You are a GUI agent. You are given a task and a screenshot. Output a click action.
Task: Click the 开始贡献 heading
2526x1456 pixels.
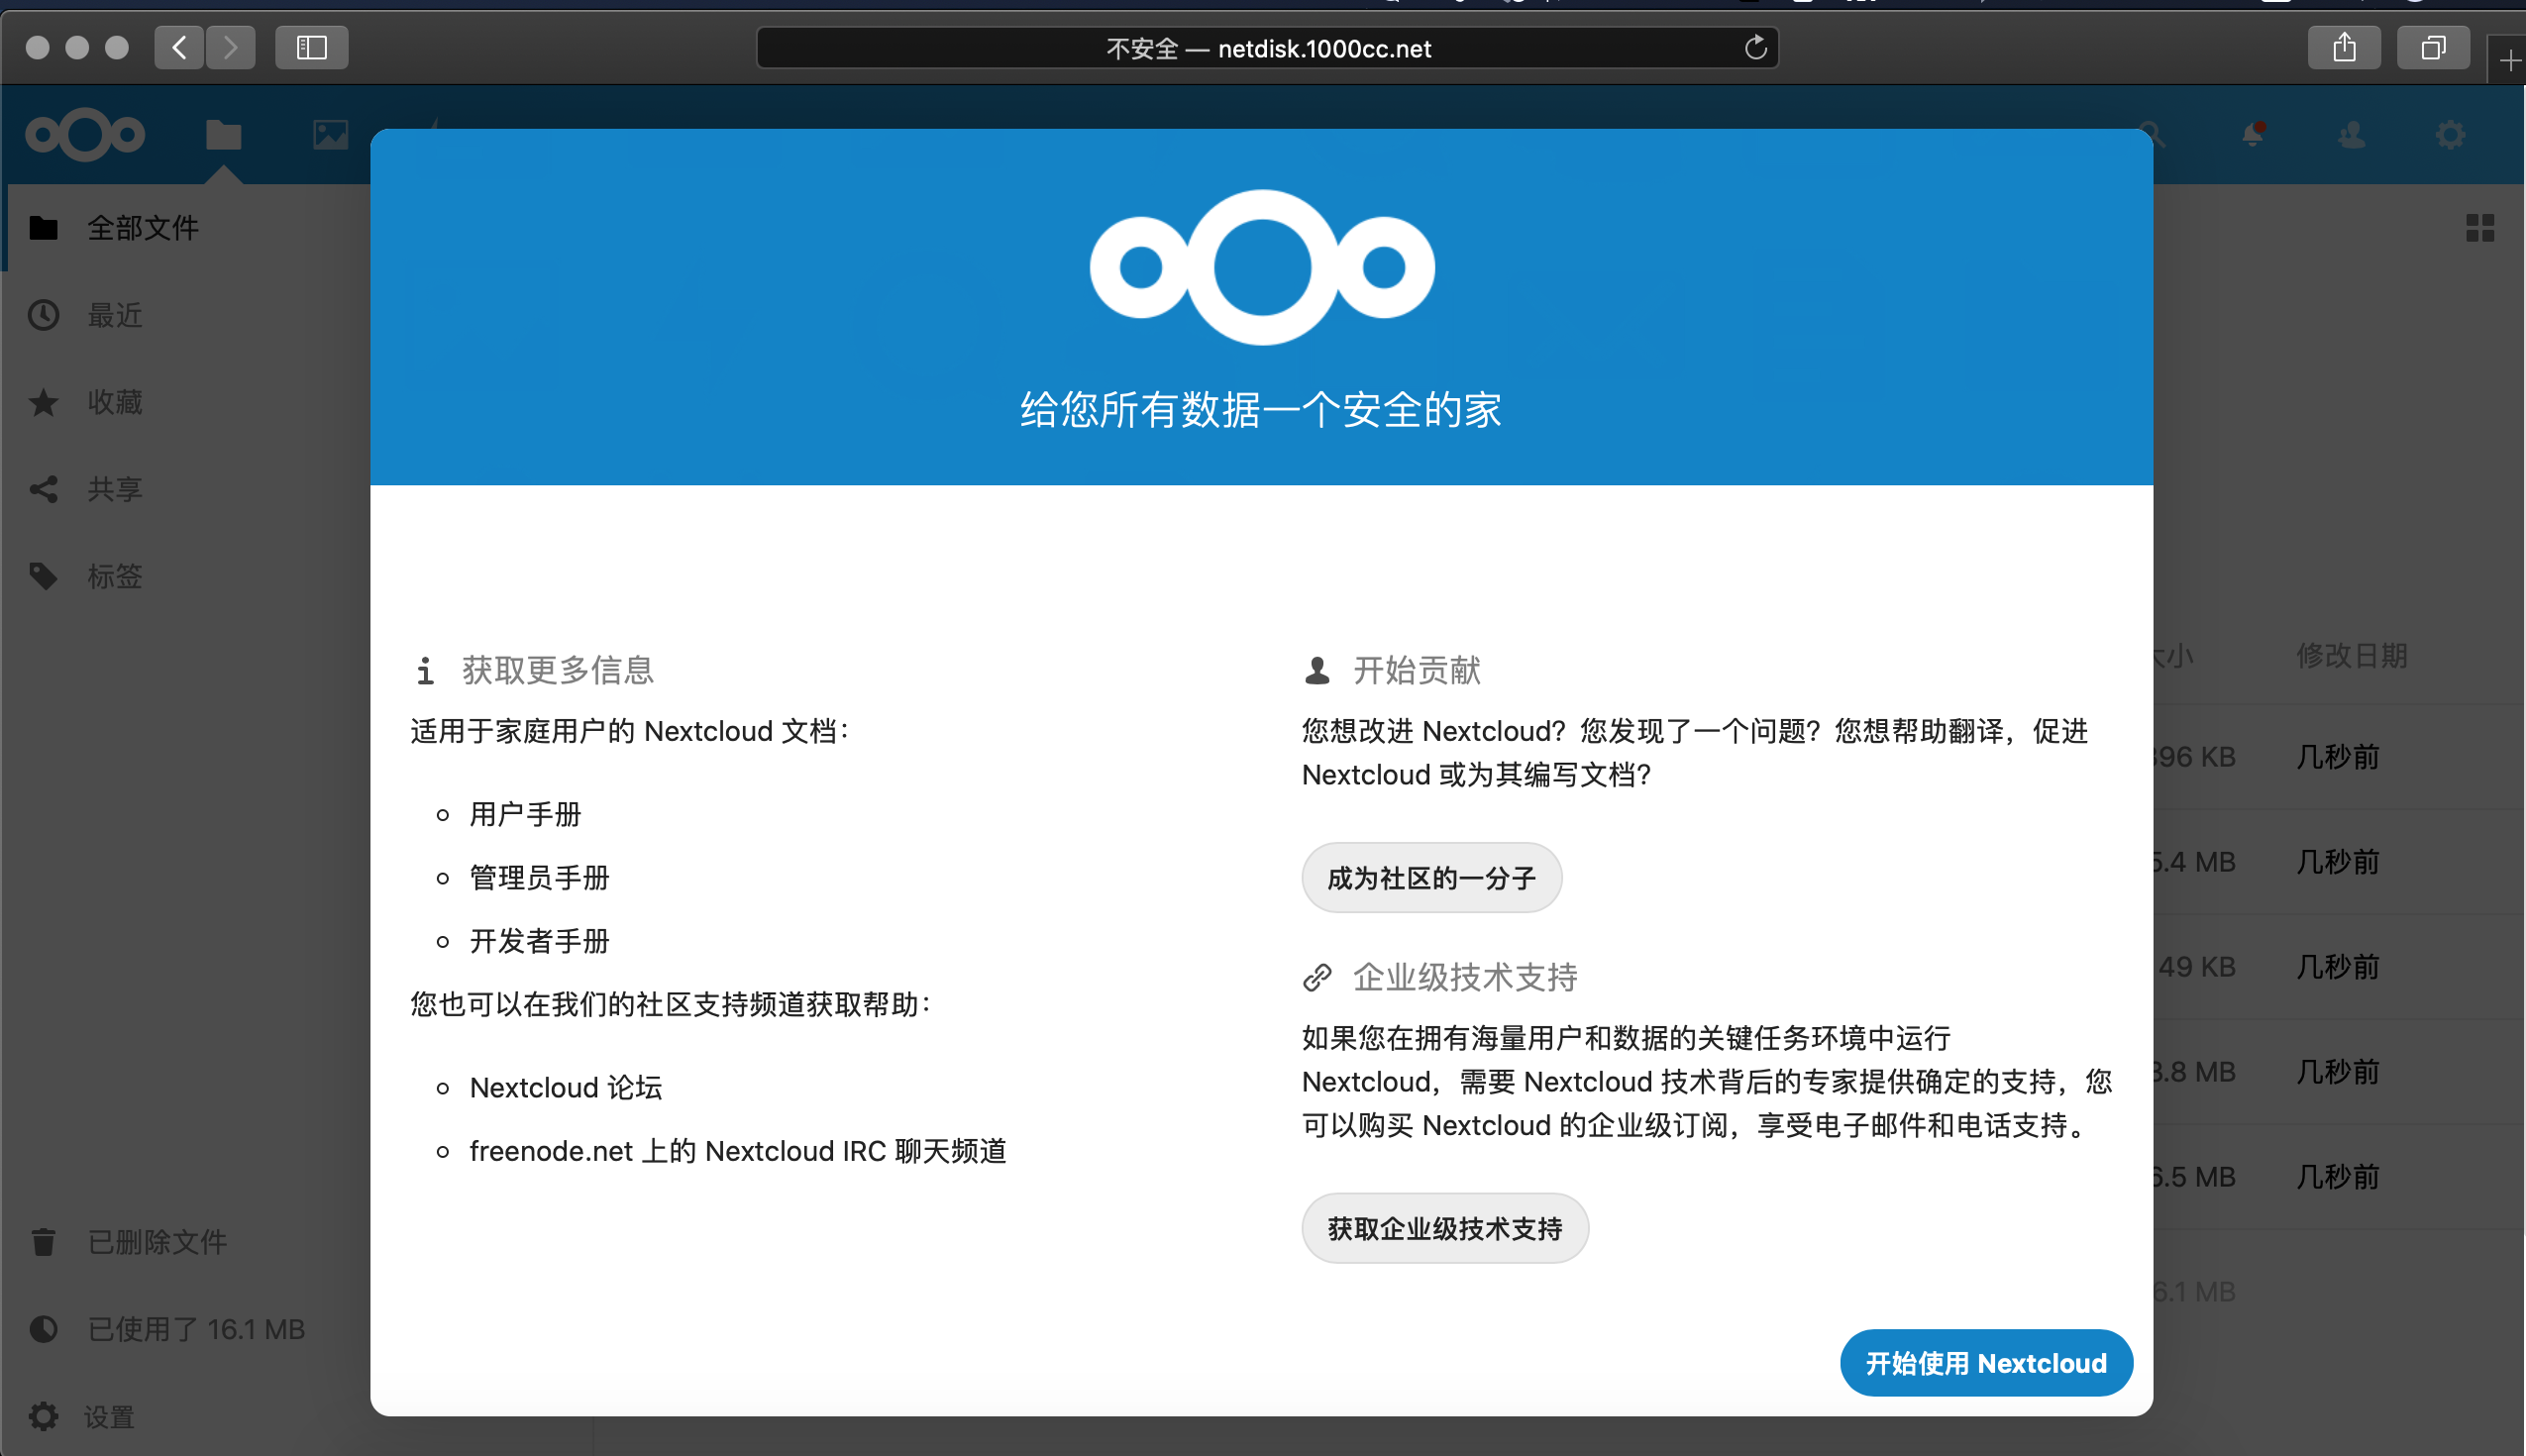click(x=1416, y=670)
